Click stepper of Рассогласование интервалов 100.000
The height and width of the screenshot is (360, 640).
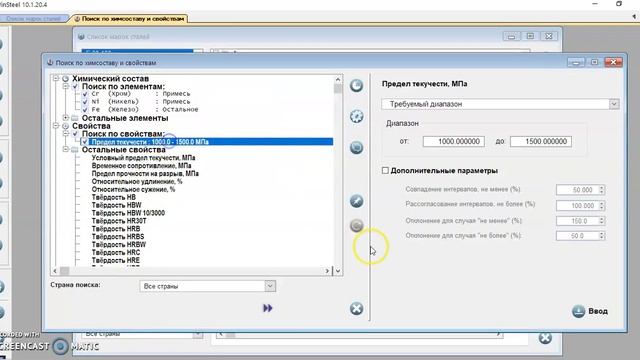(601, 205)
